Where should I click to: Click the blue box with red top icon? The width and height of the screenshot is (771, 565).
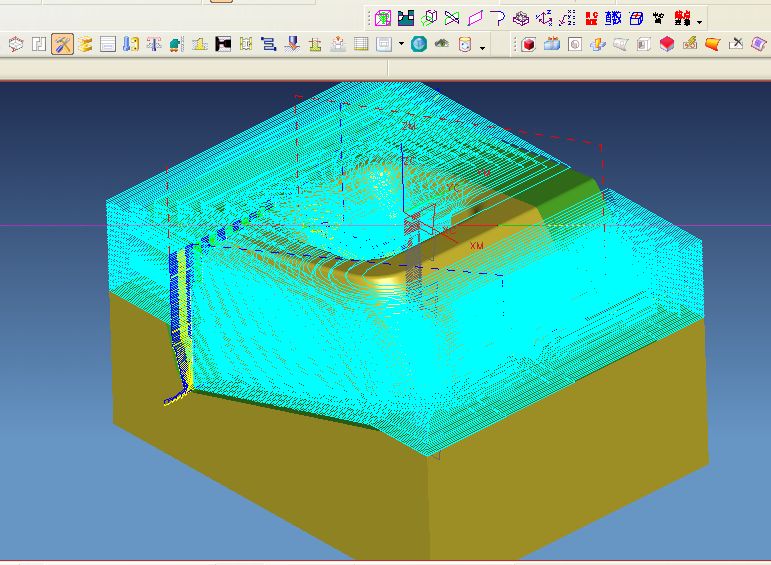[x=636, y=19]
